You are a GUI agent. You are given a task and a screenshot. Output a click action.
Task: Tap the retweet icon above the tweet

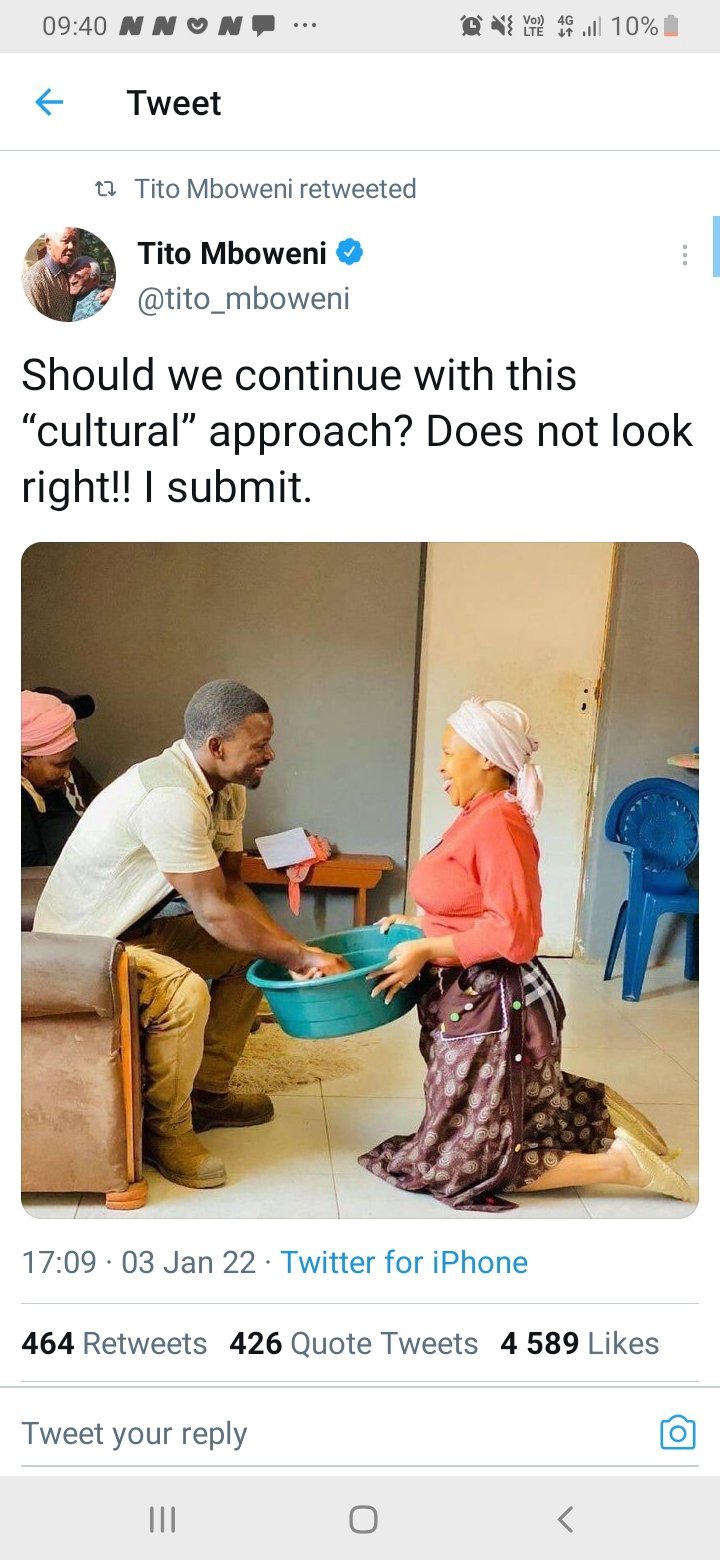click(x=105, y=189)
